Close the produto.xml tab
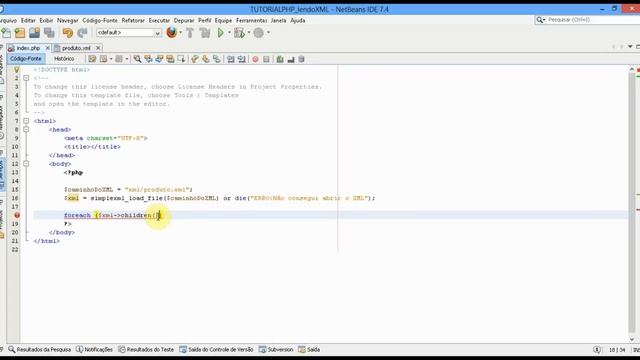The height and width of the screenshot is (360, 640). 98,48
